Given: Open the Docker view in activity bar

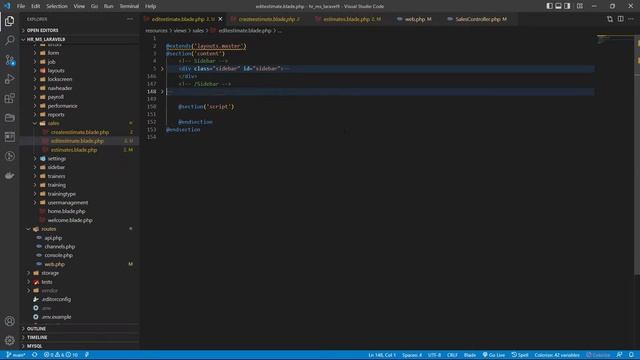Looking at the screenshot, I should click(x=9, y=176).
